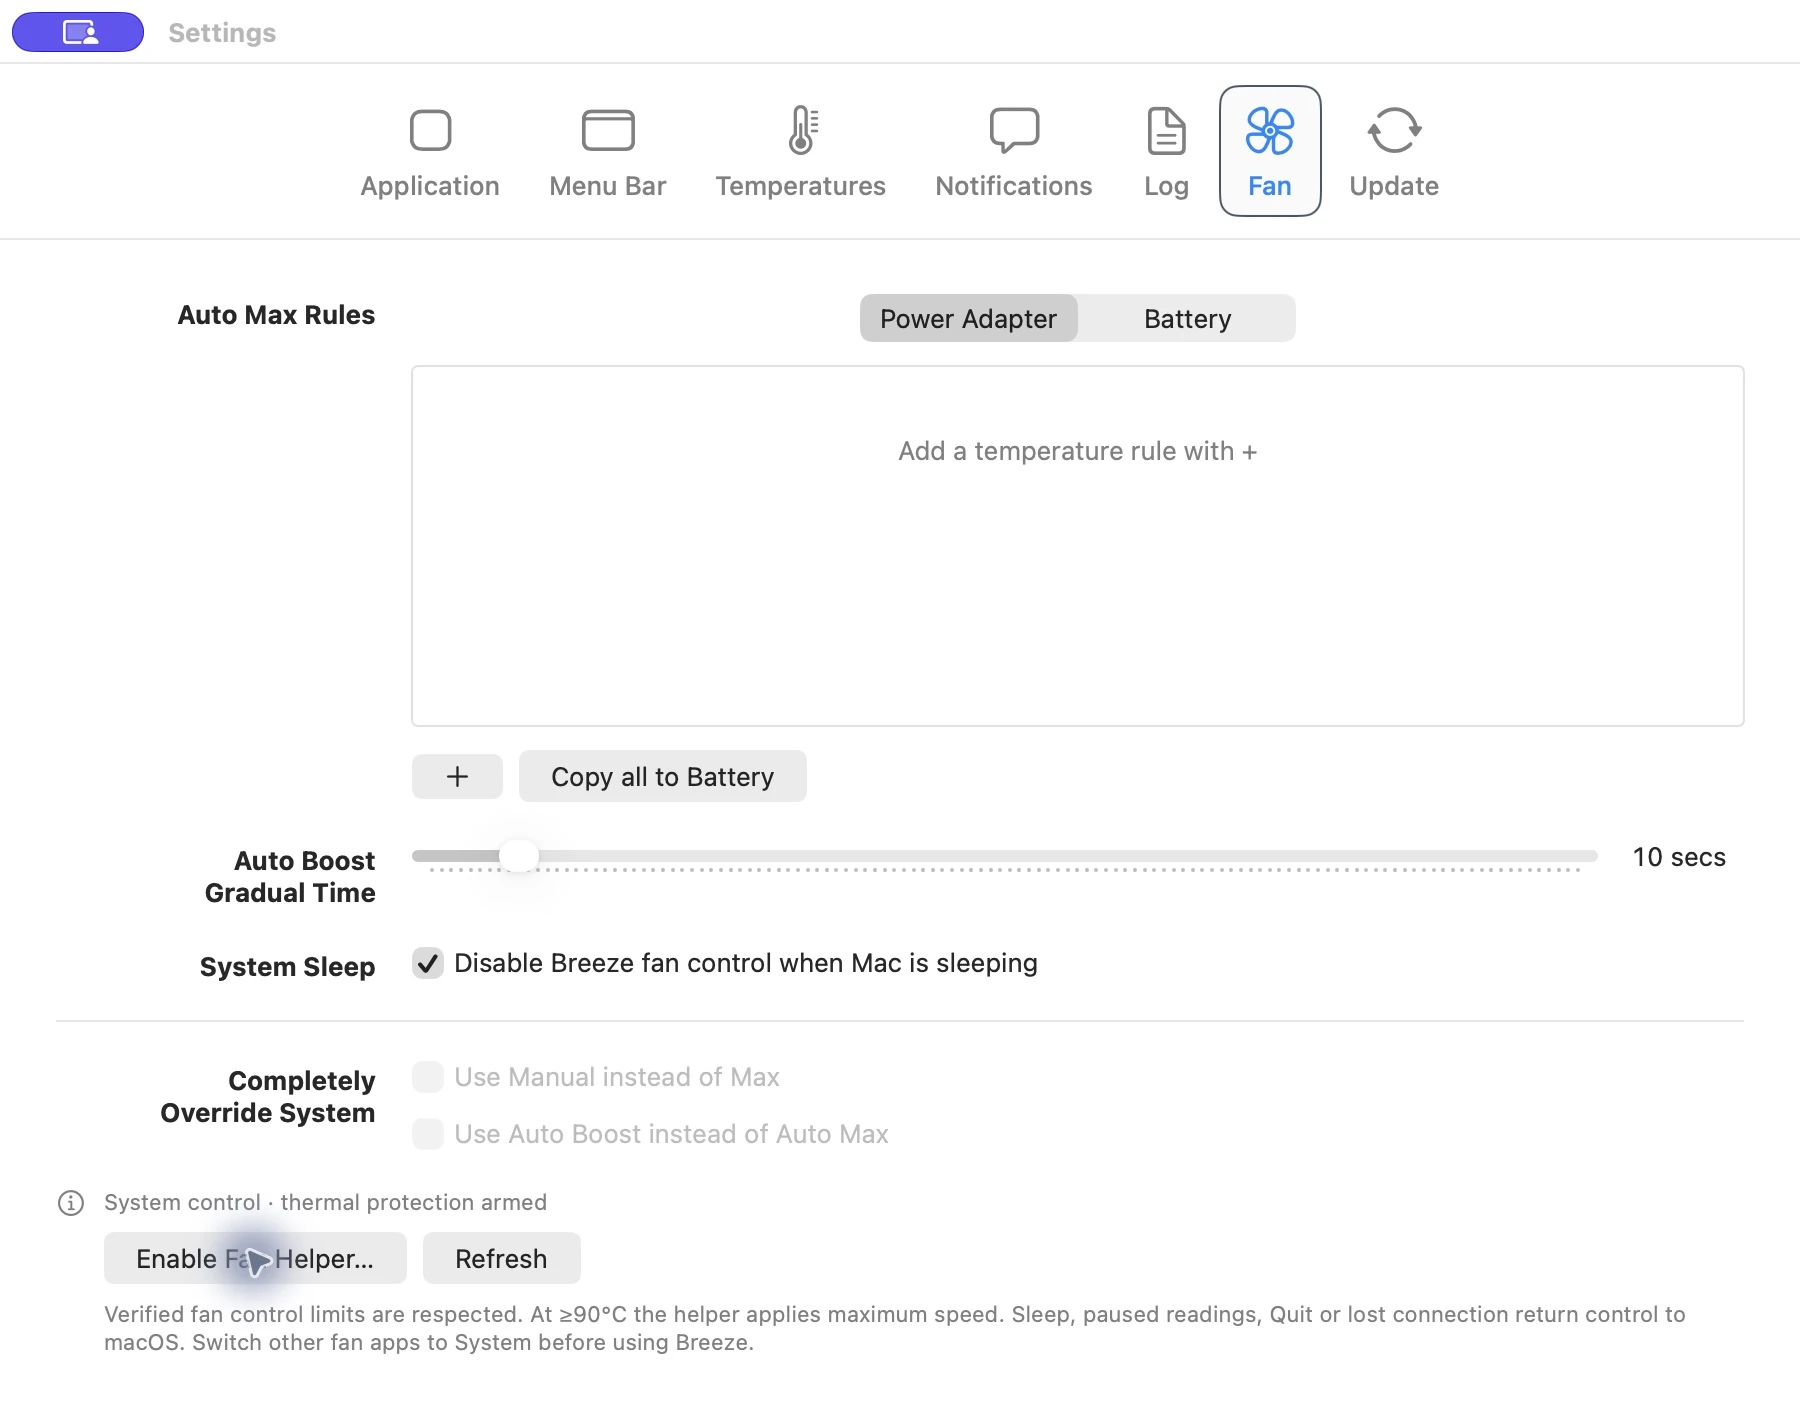Click the '10 secs' value label

pos(1679,857)
